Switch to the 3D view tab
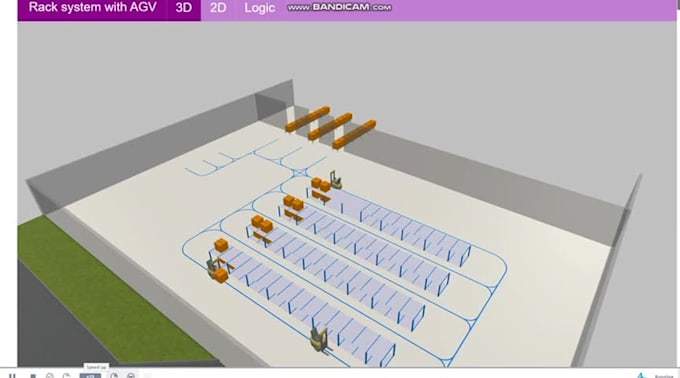 tap(183, 8)
